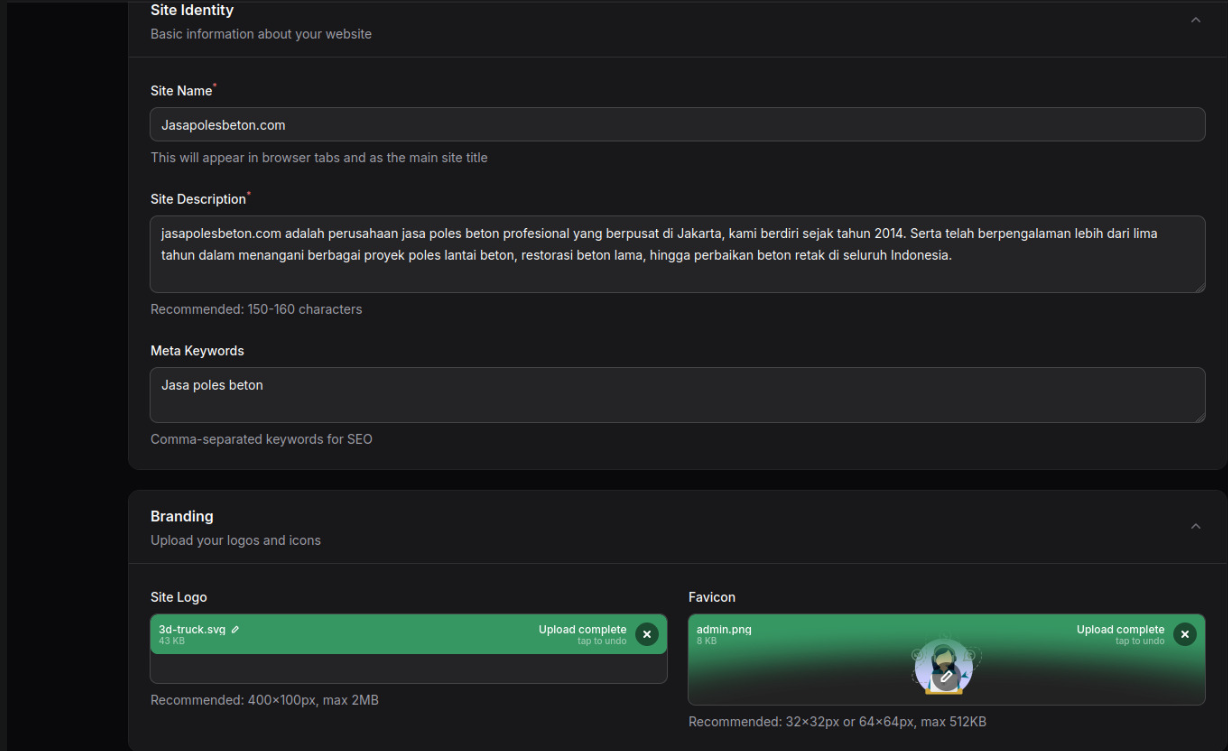
Task: Click into the Site Description textarea
Action: click(x=677, y=254)
